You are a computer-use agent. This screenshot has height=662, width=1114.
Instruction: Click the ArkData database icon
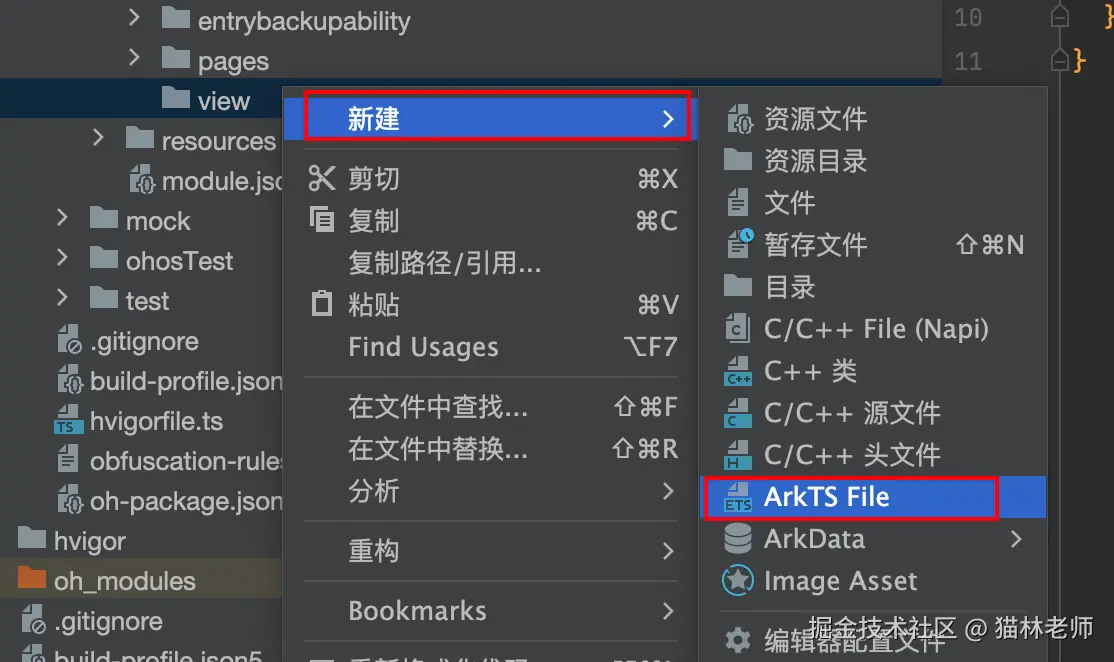pos(737,538)
